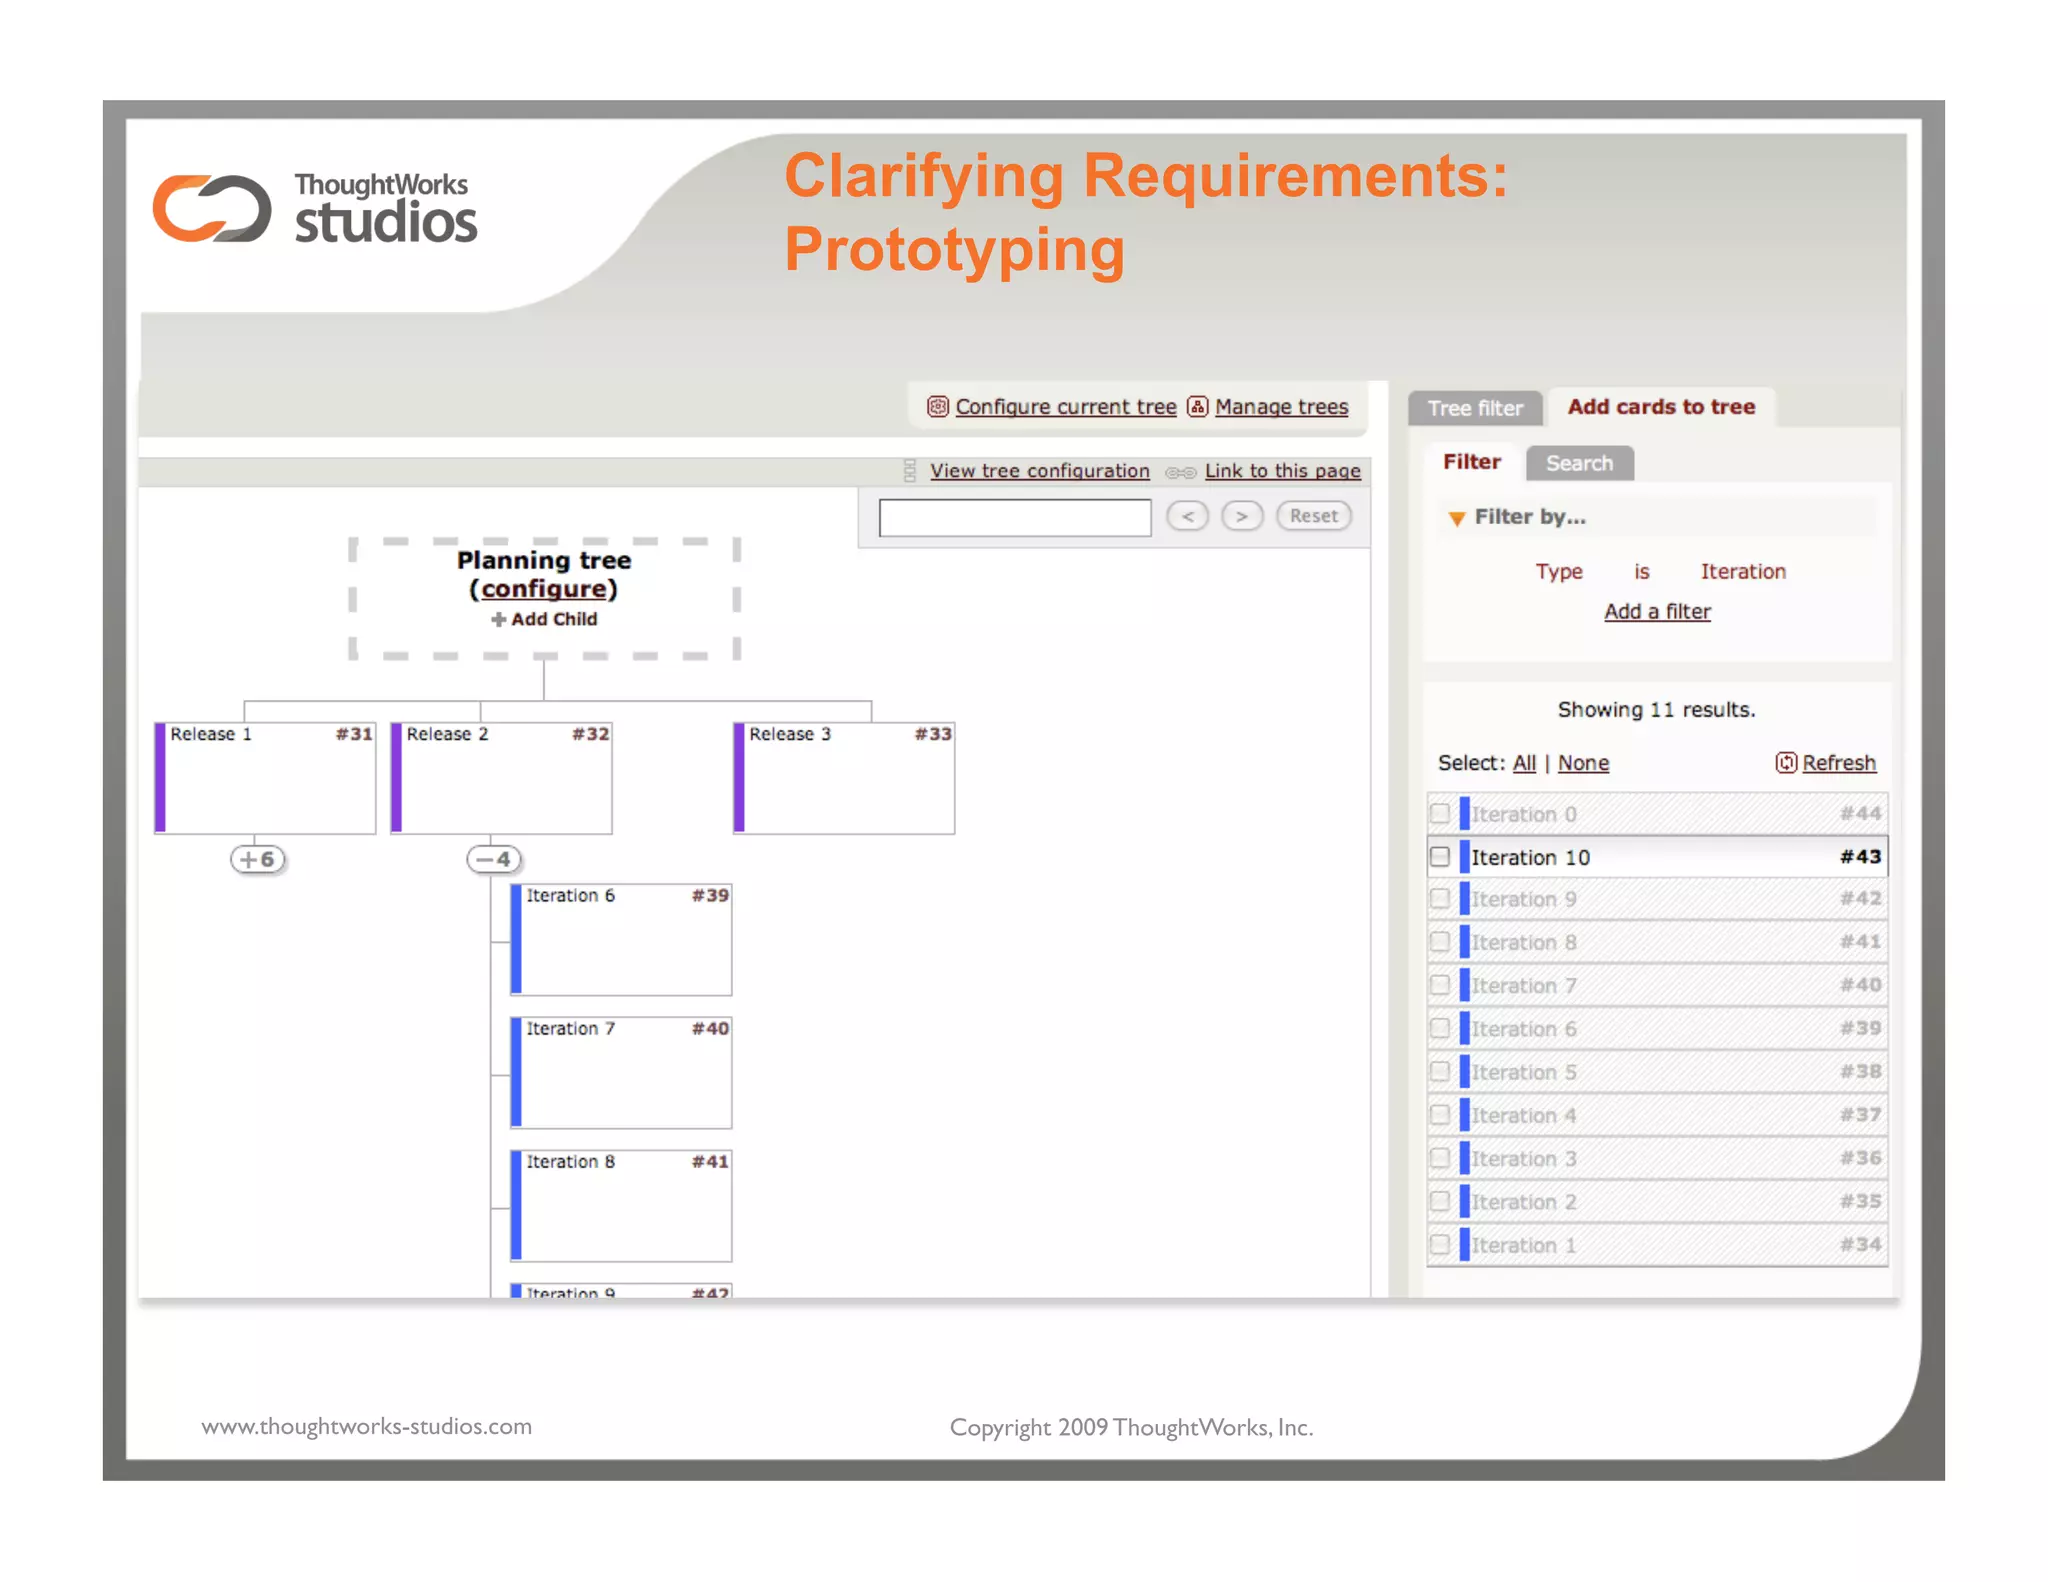Click the Manage trees icon
This screenshot has width=2048, height=1582.
1197,406
